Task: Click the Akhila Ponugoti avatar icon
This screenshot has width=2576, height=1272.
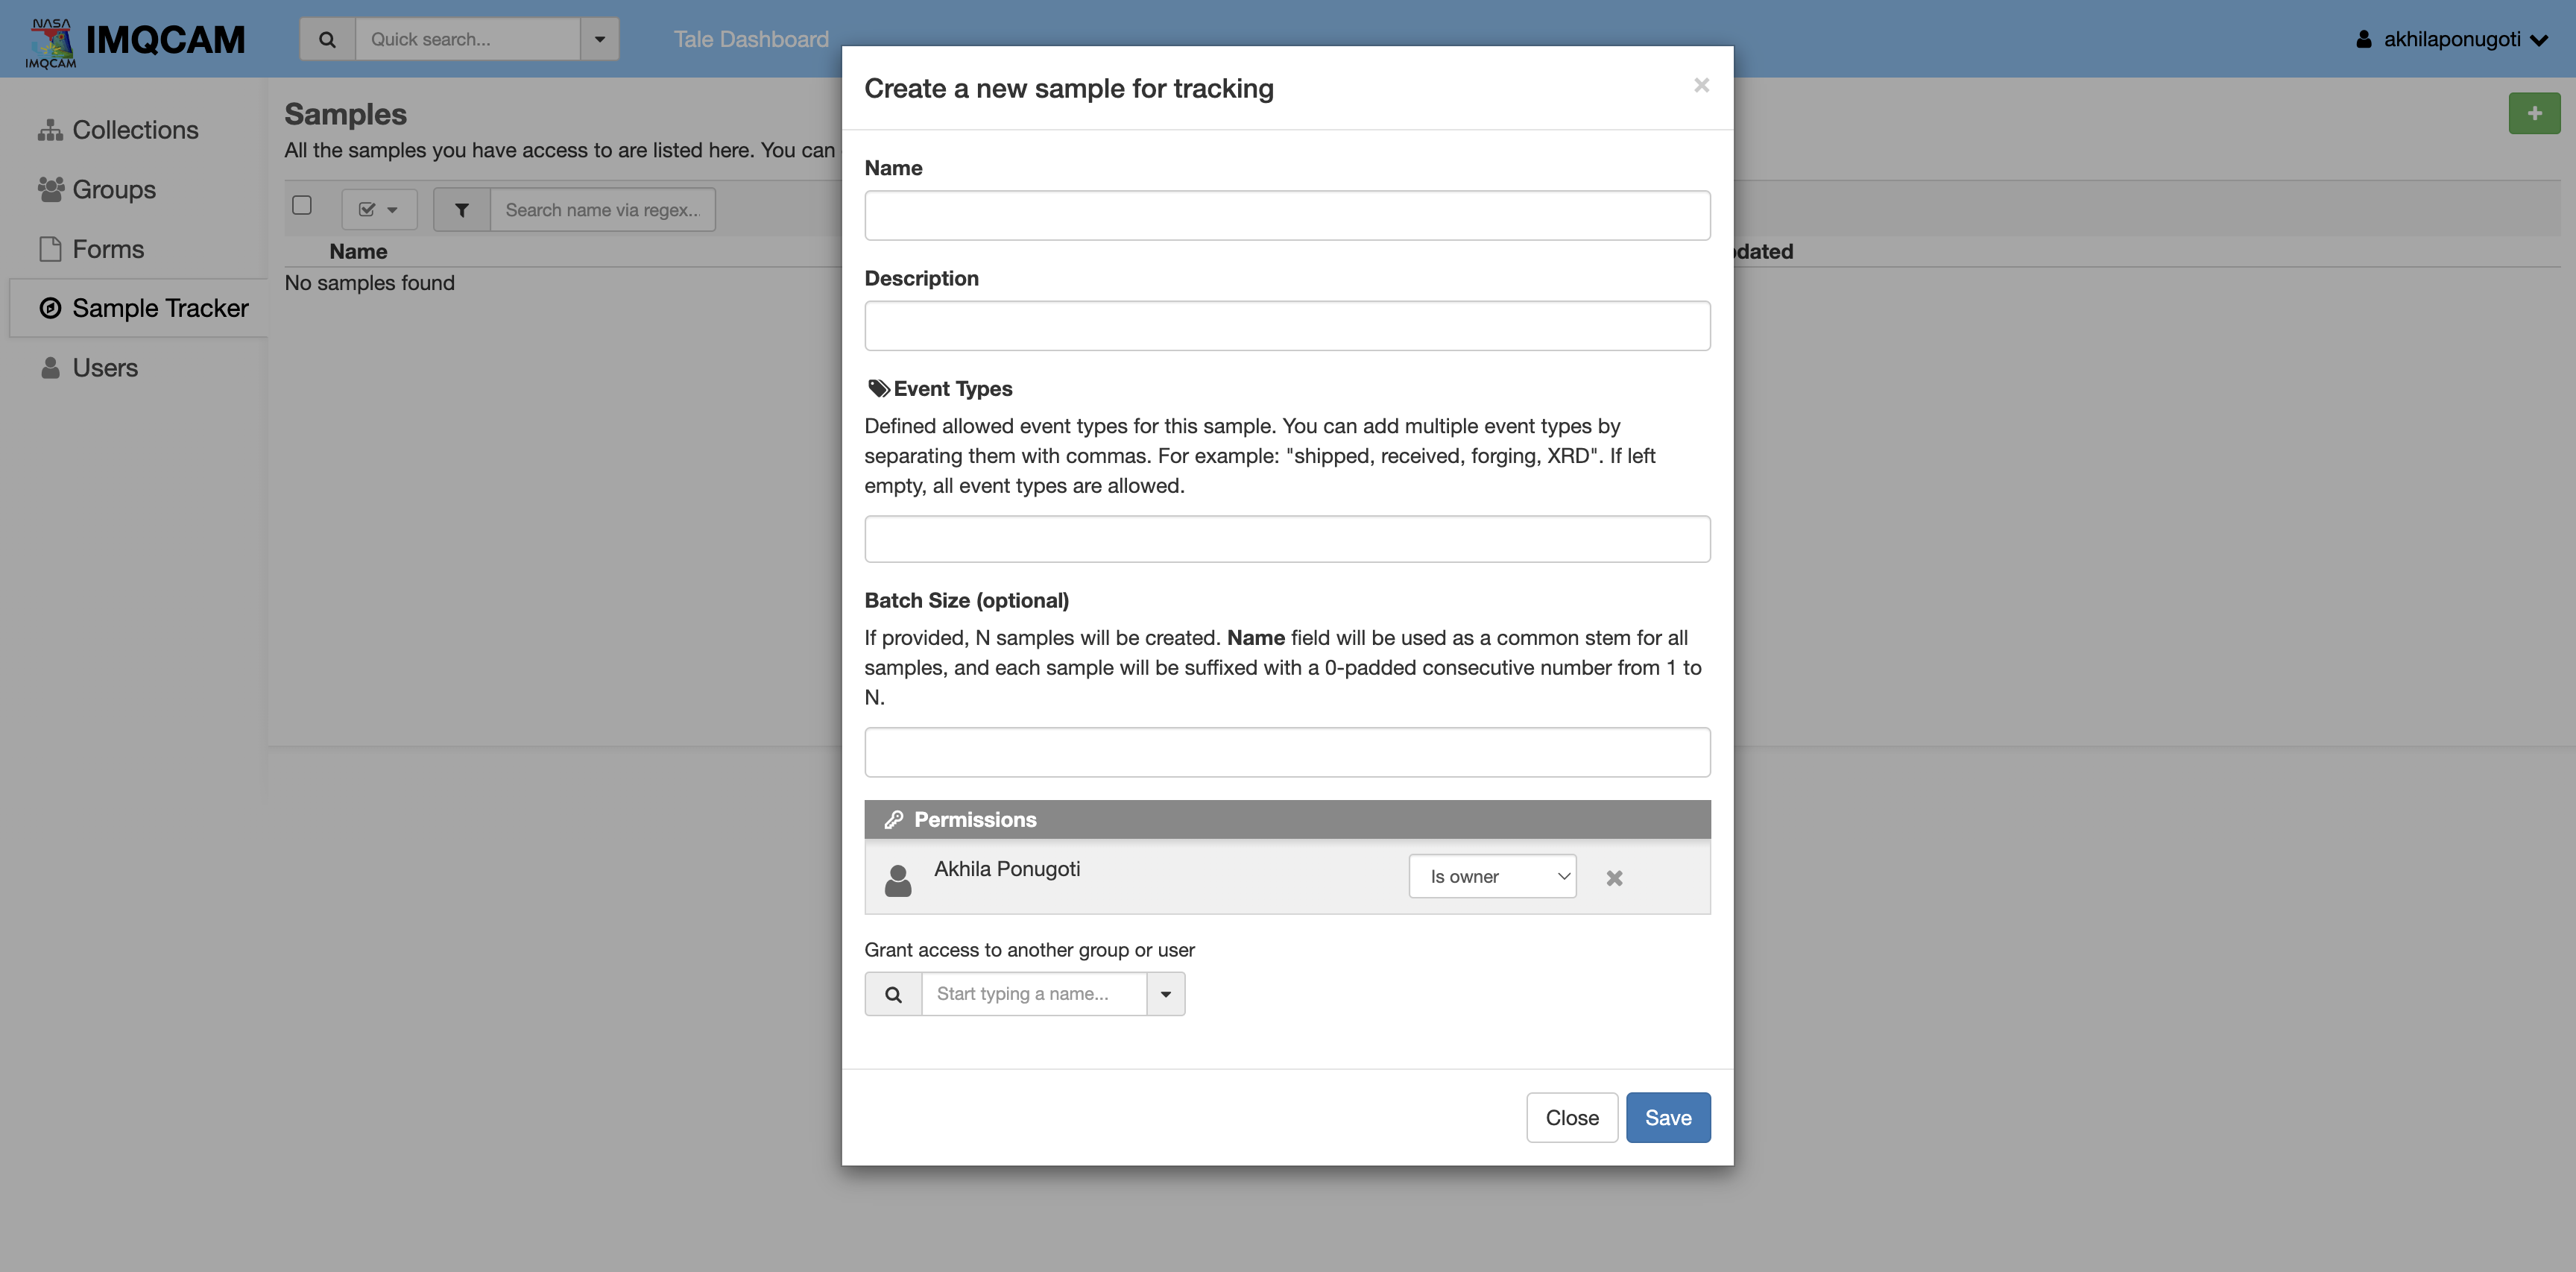Action: click(898, 880)
